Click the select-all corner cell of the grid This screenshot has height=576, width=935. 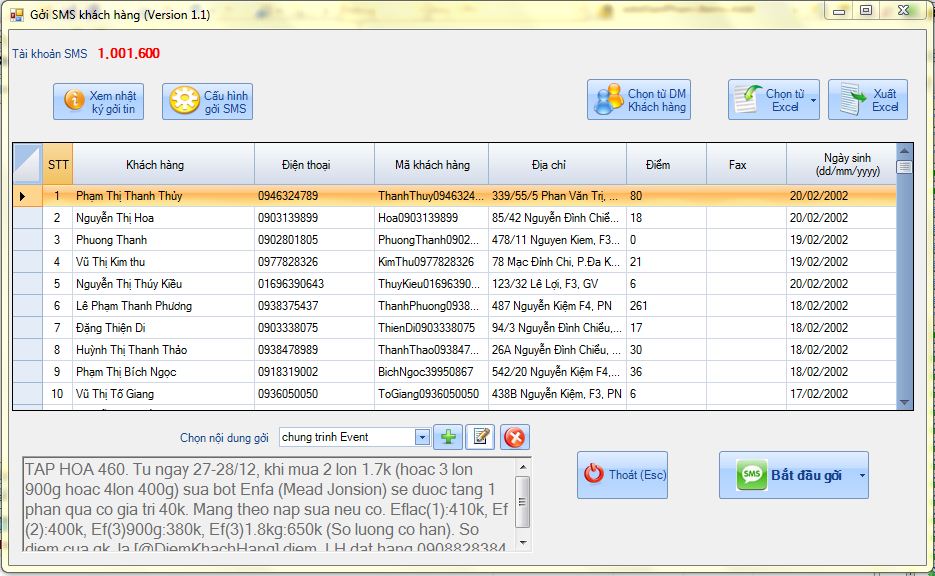point(27,164)
